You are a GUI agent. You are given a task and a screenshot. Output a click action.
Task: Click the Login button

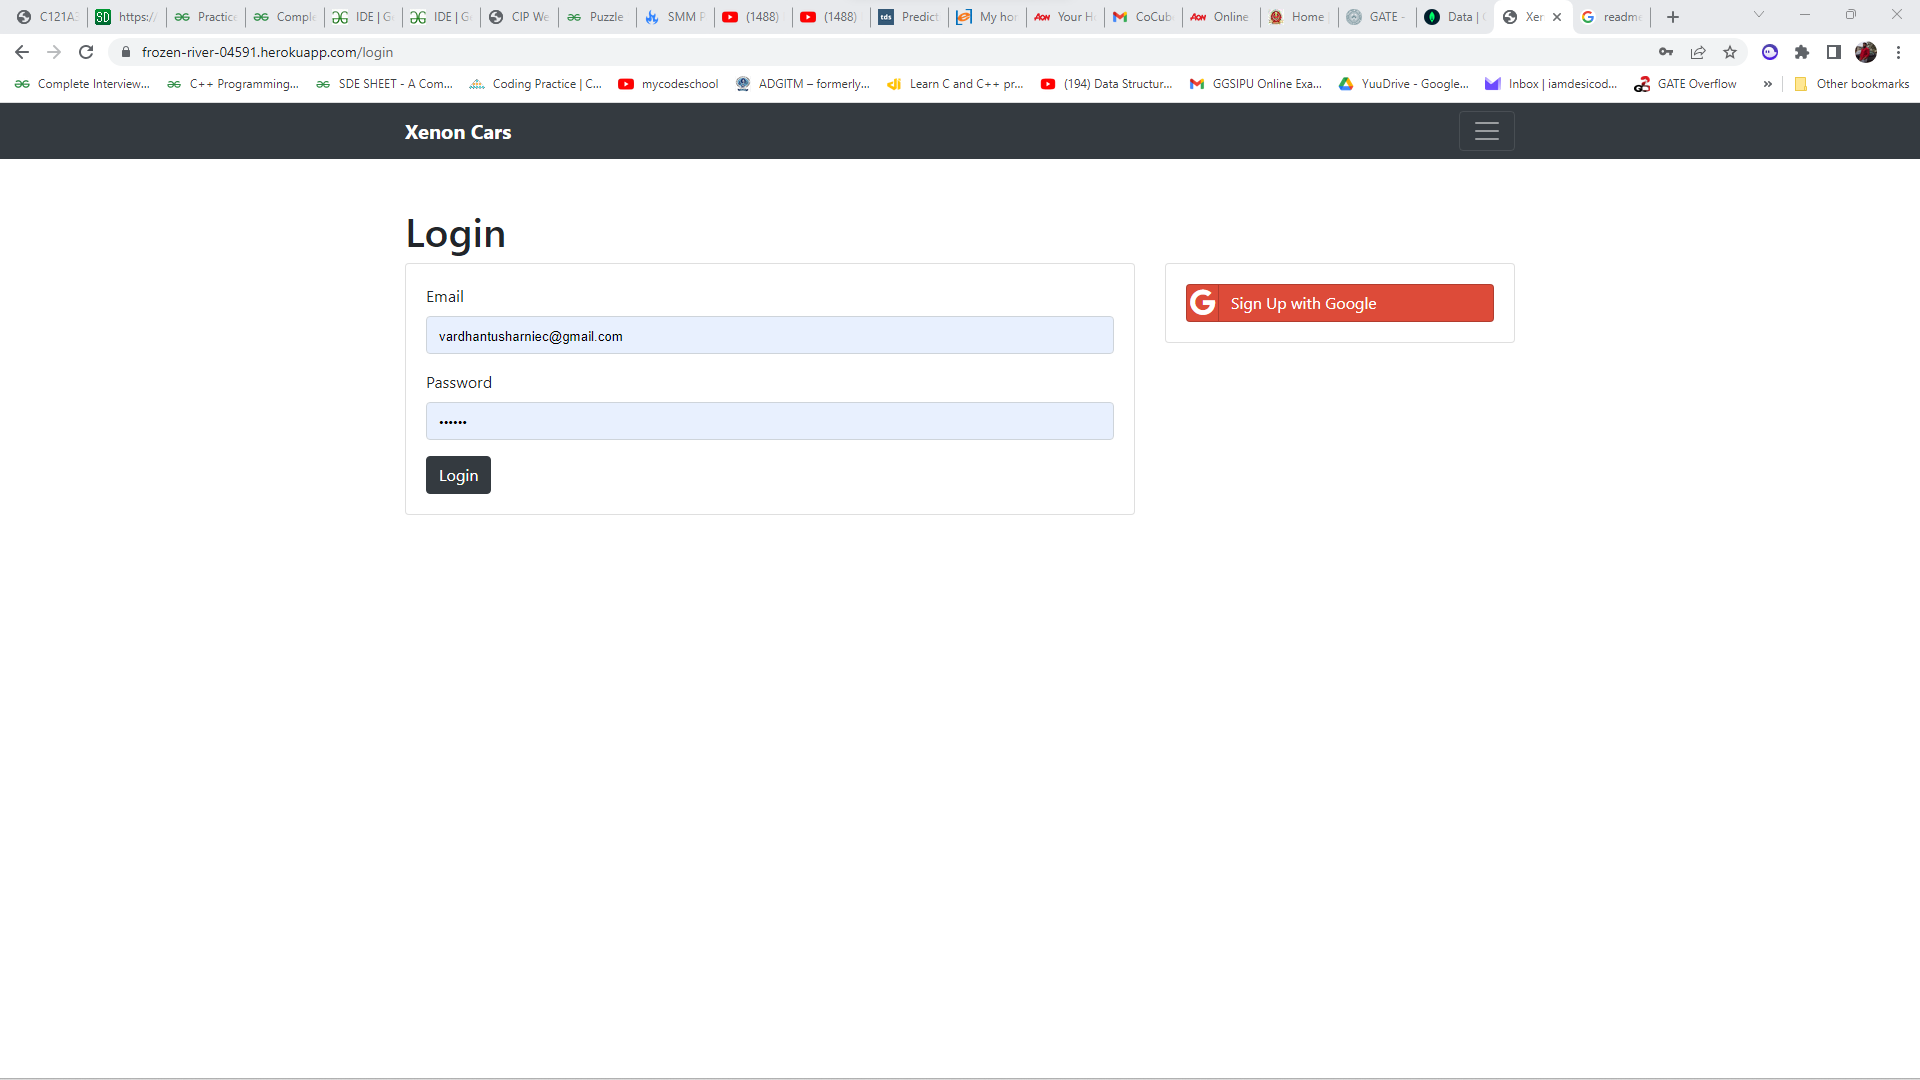click(x=458, y=475)
